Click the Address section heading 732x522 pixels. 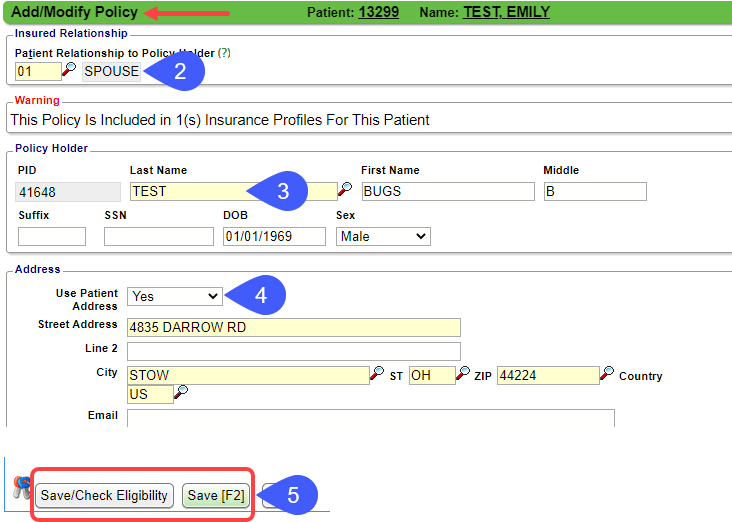click(37, 269)
